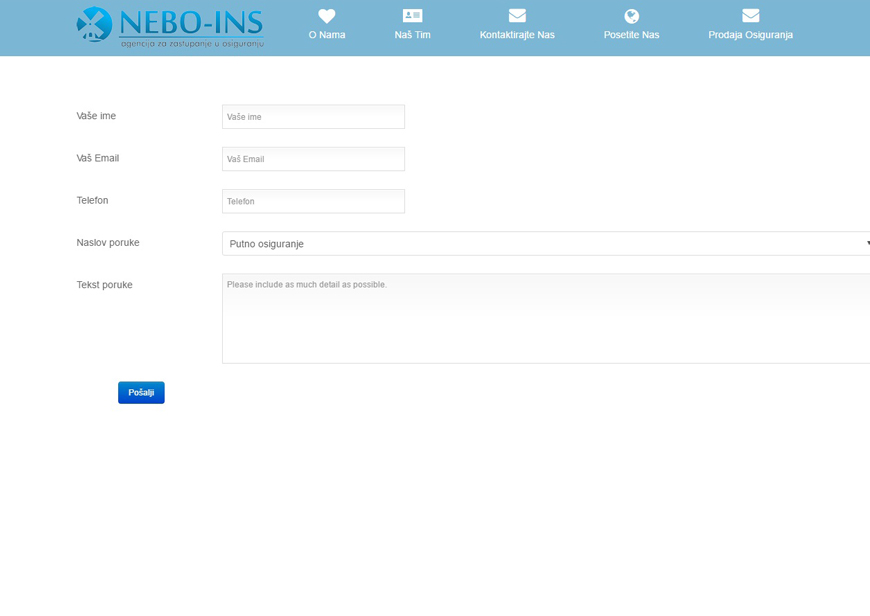Click the globe icon above Posetite Nas

631,16
